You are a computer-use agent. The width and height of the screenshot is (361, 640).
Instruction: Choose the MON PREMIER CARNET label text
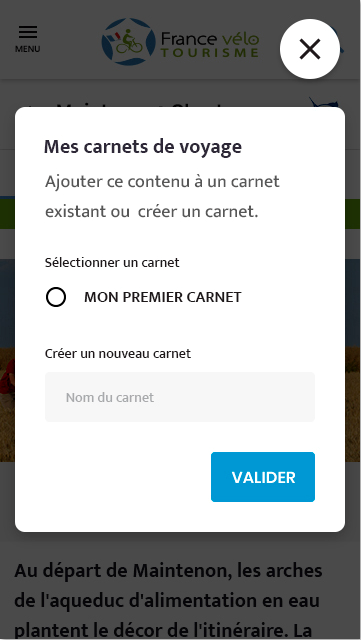(x=163, y=297)
